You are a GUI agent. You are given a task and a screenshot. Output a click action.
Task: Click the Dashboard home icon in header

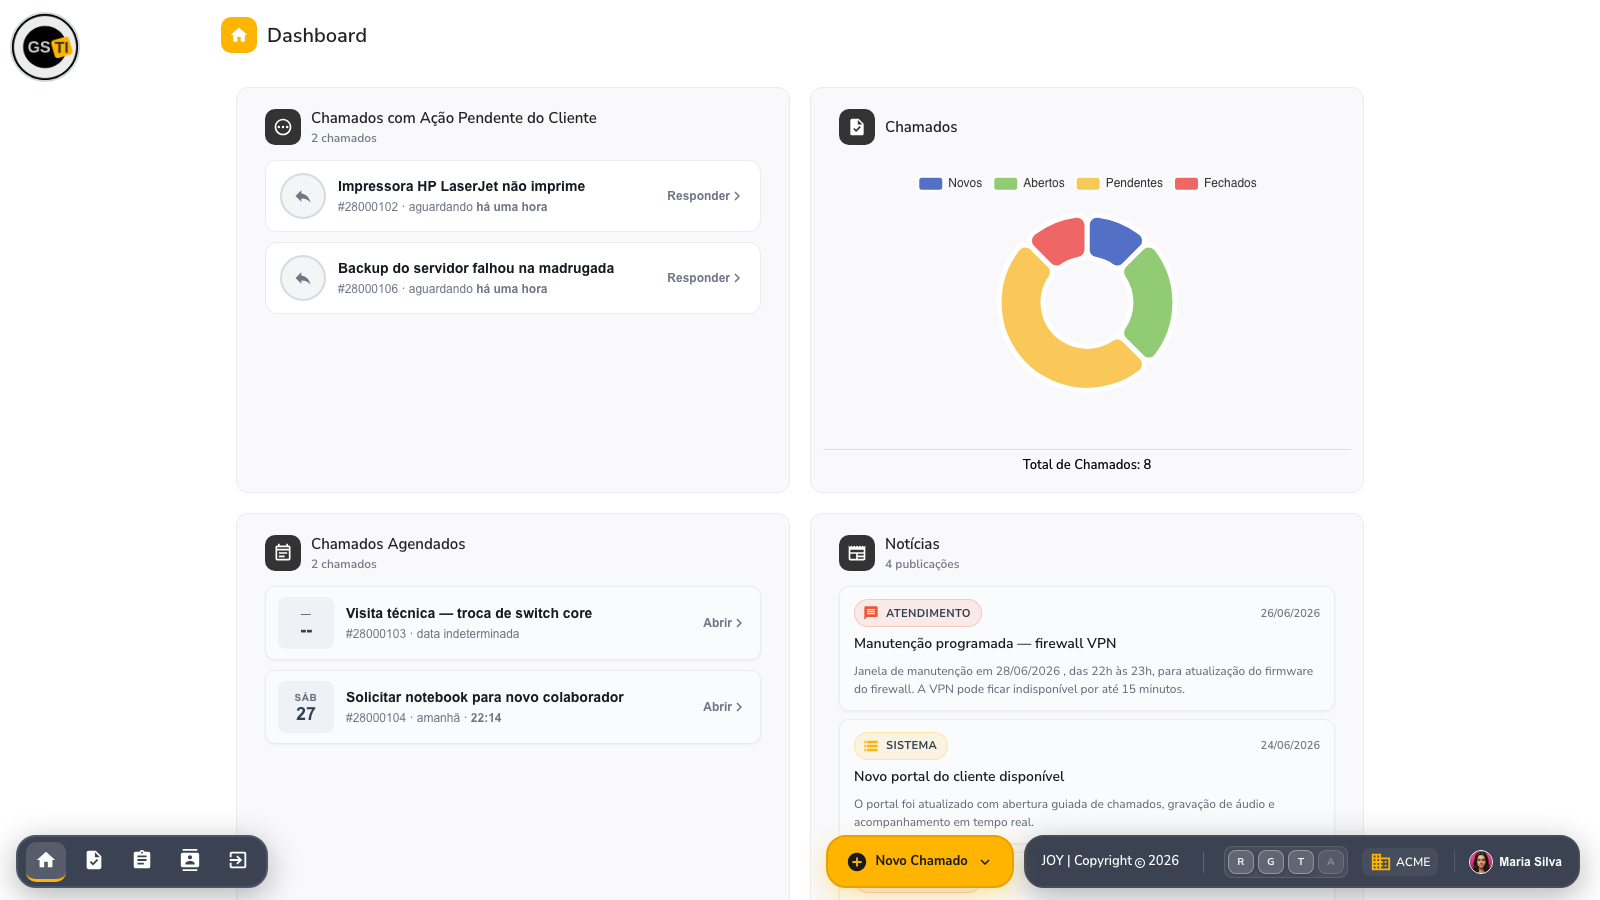click(x=239, y=35)
